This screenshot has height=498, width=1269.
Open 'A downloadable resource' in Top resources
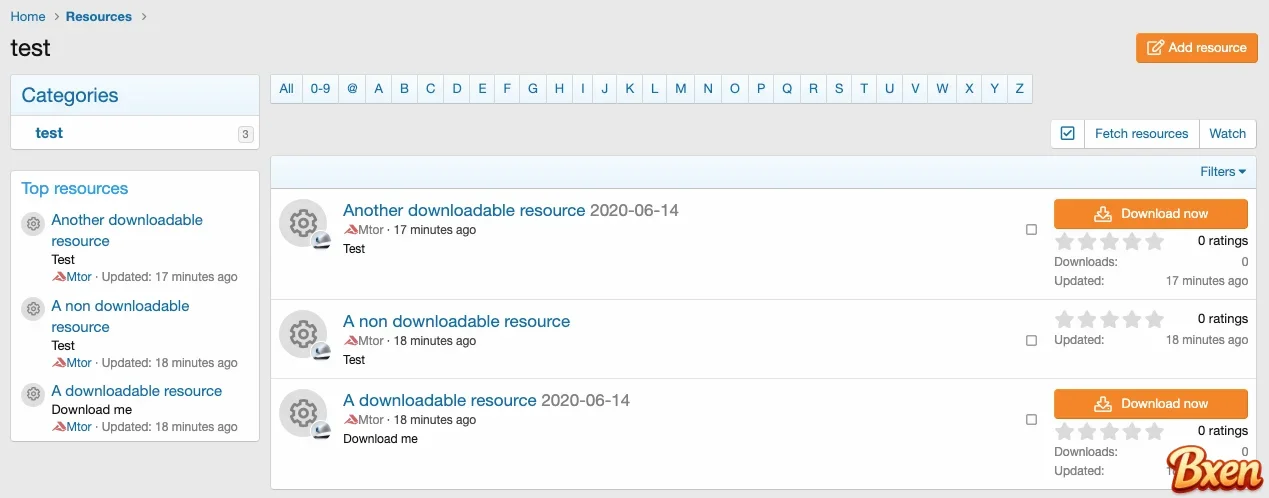click(x=137, y=391)
